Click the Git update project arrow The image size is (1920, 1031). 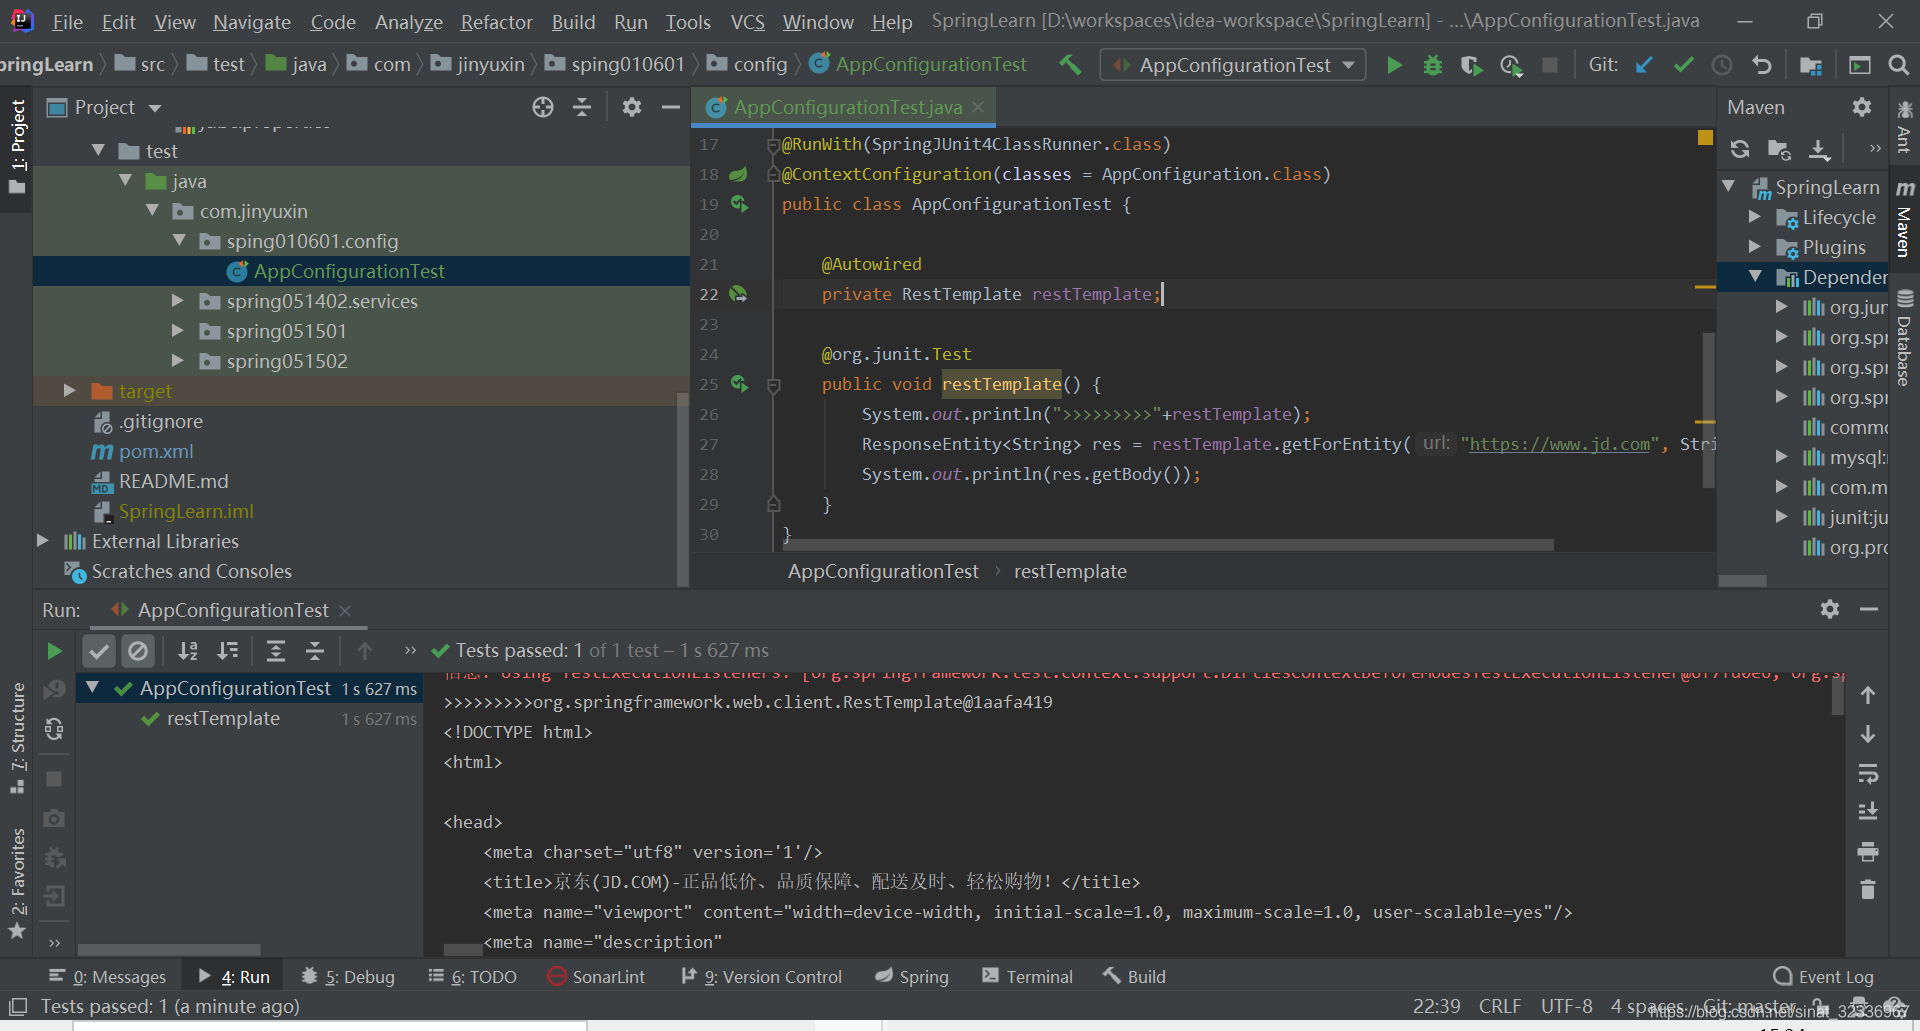point(1644,65)
